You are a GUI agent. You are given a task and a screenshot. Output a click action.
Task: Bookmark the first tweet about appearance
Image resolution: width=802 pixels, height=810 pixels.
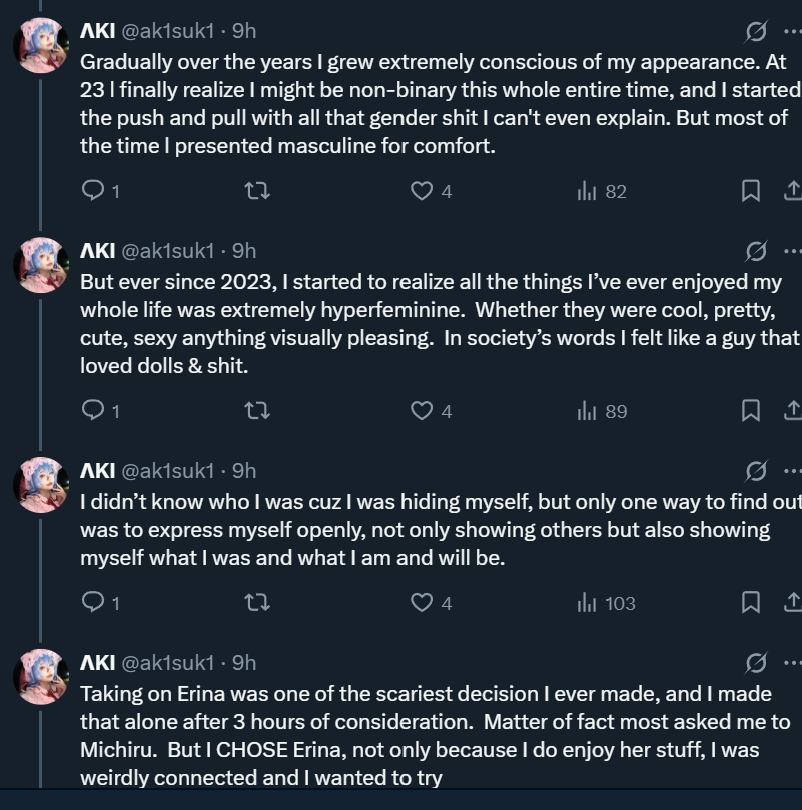750,190
